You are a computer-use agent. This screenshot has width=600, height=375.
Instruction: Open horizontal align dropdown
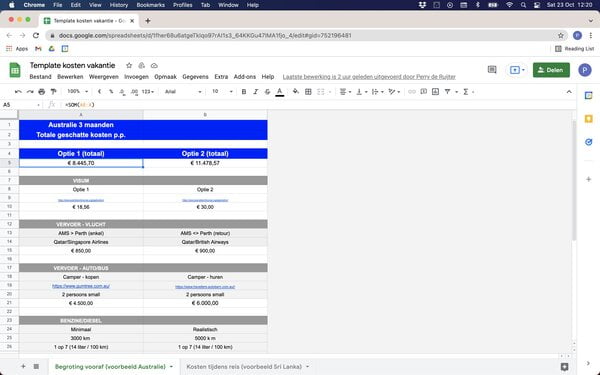click(345, 92)
